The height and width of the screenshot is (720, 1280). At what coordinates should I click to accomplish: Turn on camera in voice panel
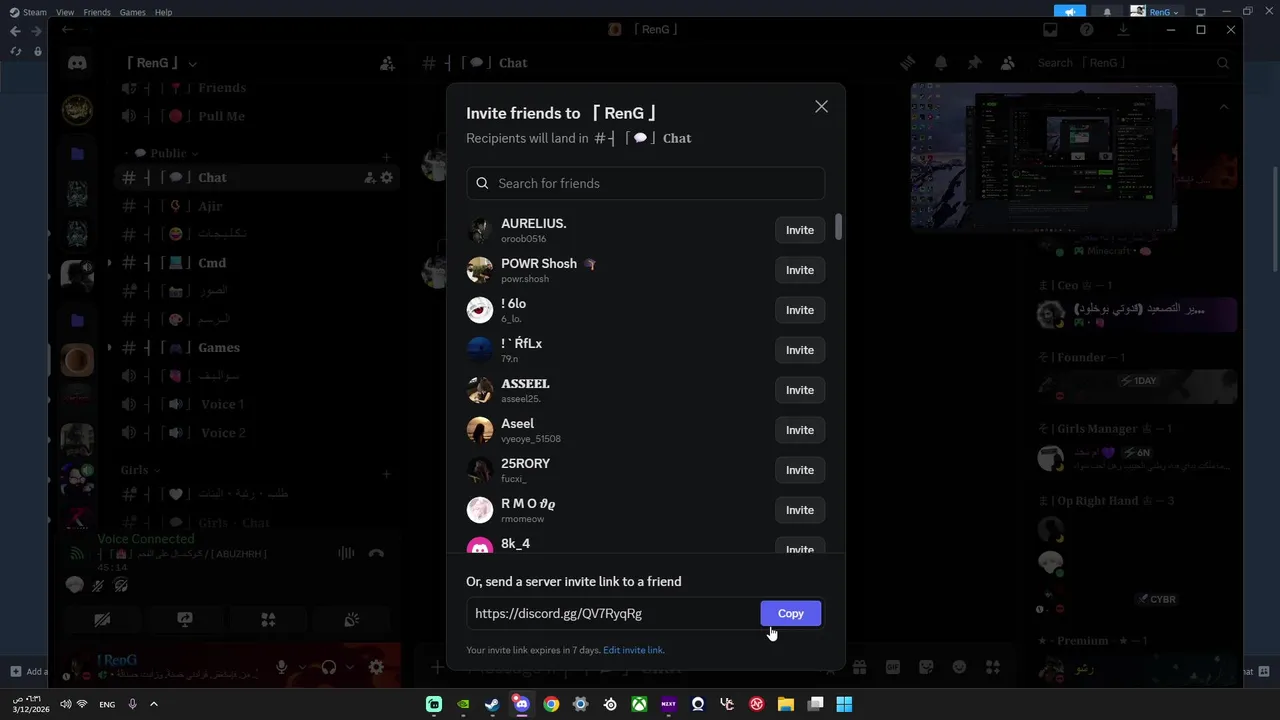102,620
